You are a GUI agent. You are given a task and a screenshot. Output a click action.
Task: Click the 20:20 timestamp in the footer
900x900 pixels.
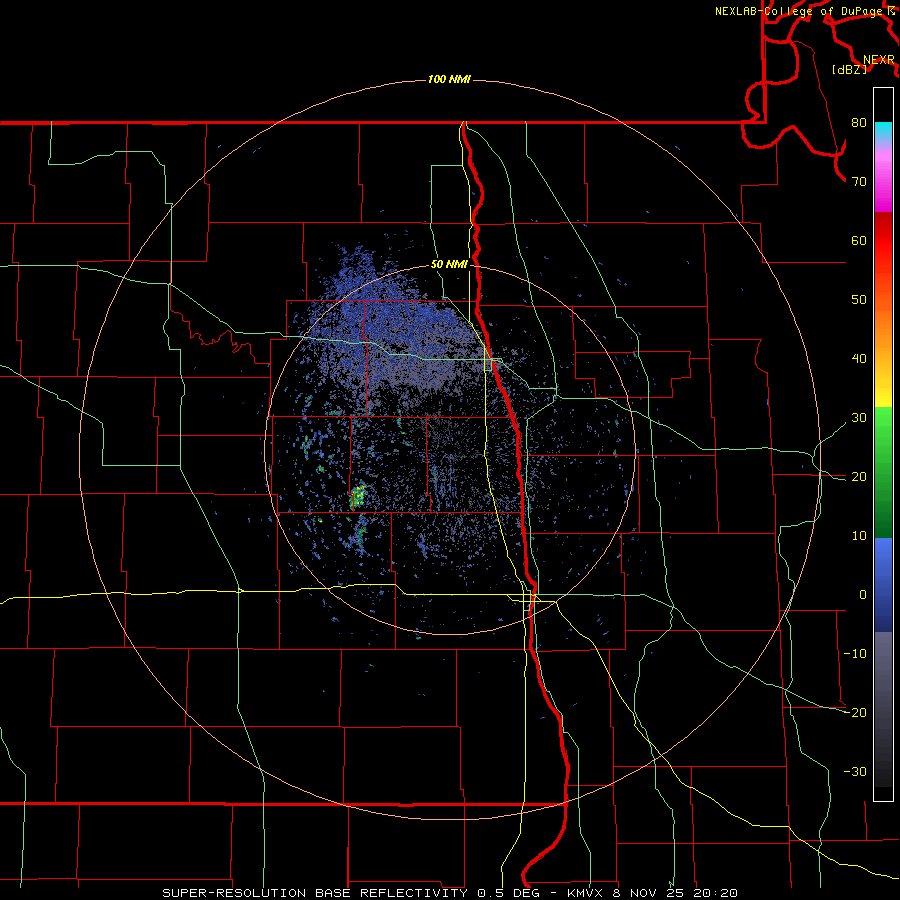[x=716, y=893]
